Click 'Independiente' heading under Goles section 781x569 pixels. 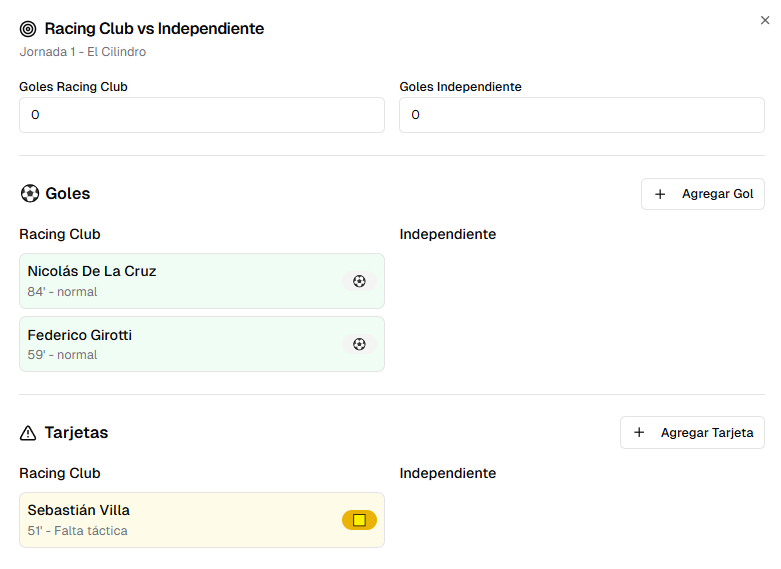click(x=448, y=234)
